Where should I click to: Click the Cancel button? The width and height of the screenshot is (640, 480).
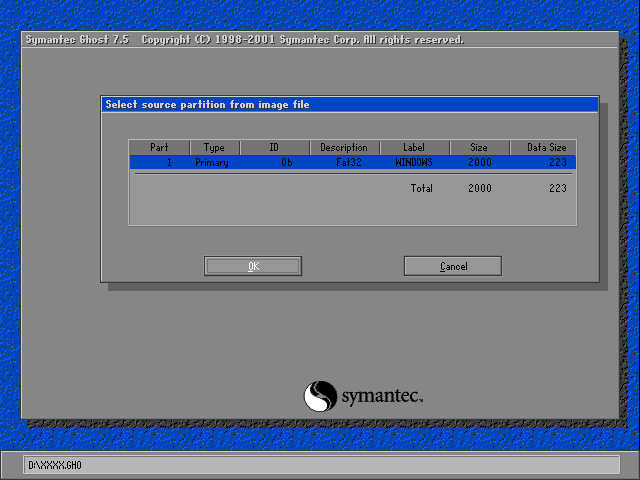click(x=453, y=266)
